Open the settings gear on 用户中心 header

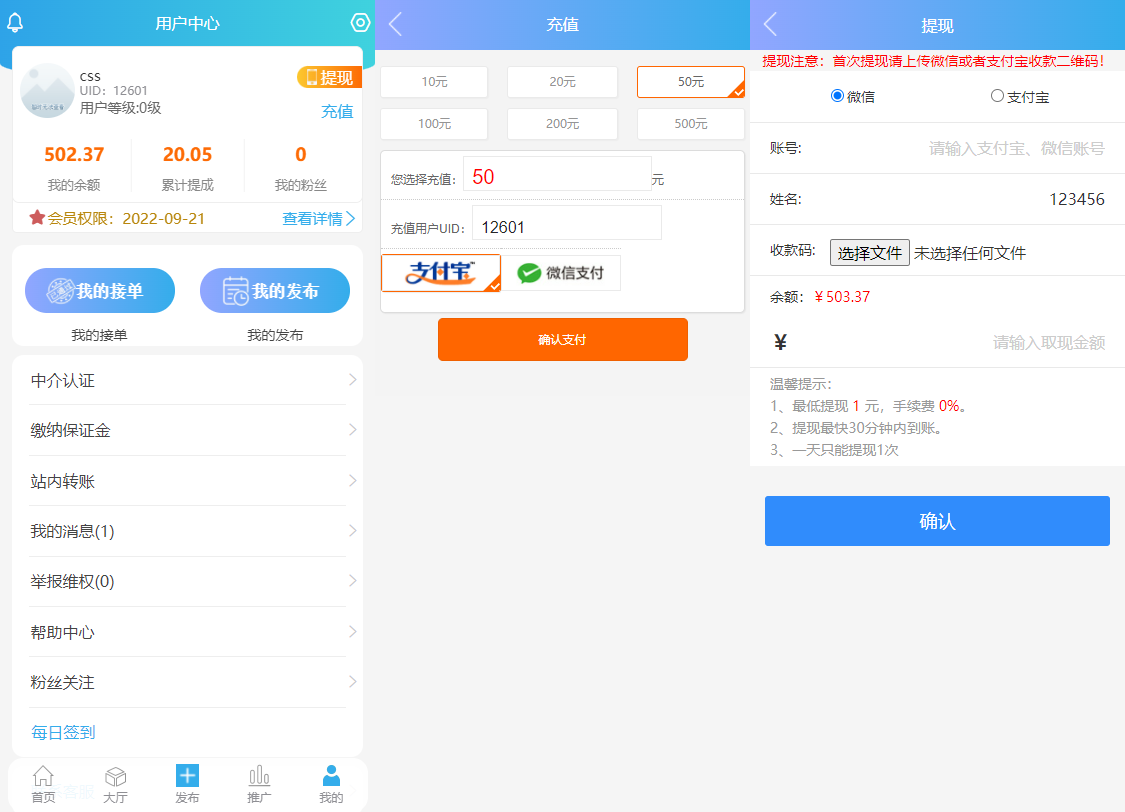pos(360,22)
